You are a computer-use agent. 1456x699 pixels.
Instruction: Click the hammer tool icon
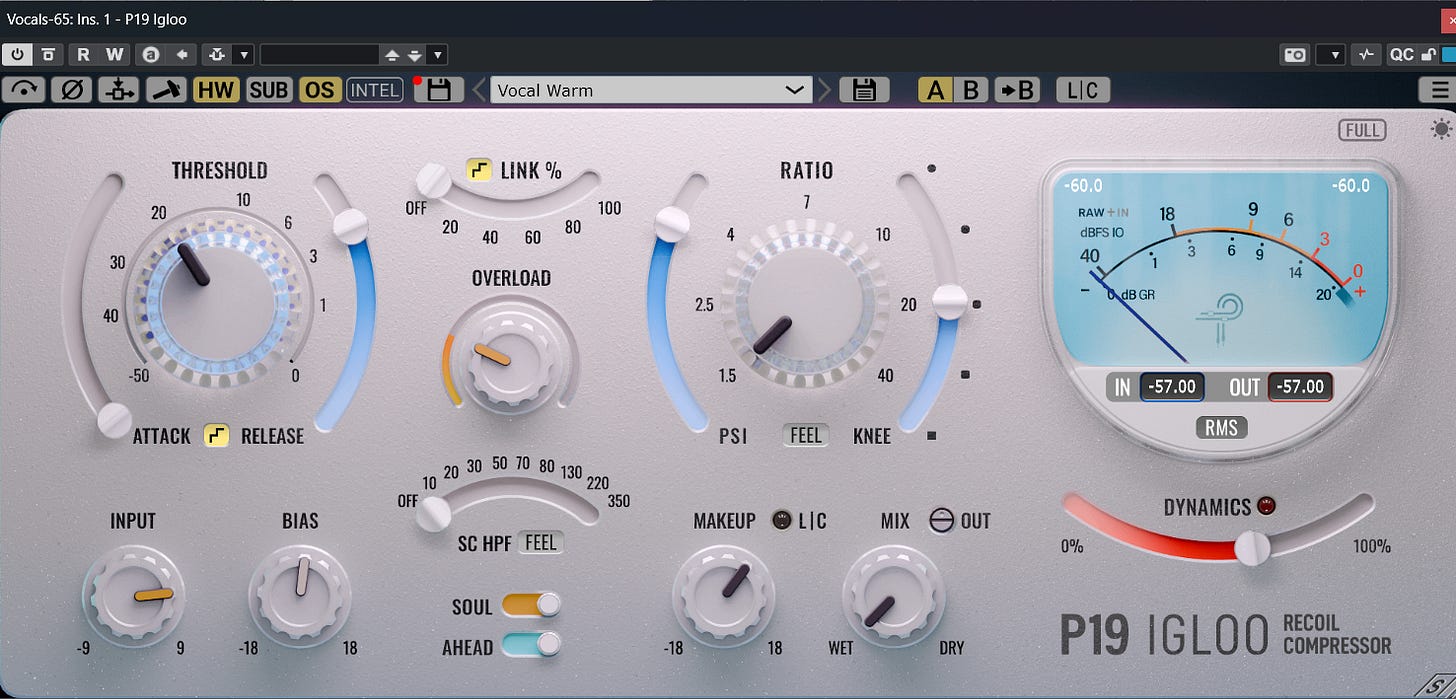[x=166, y=90]
